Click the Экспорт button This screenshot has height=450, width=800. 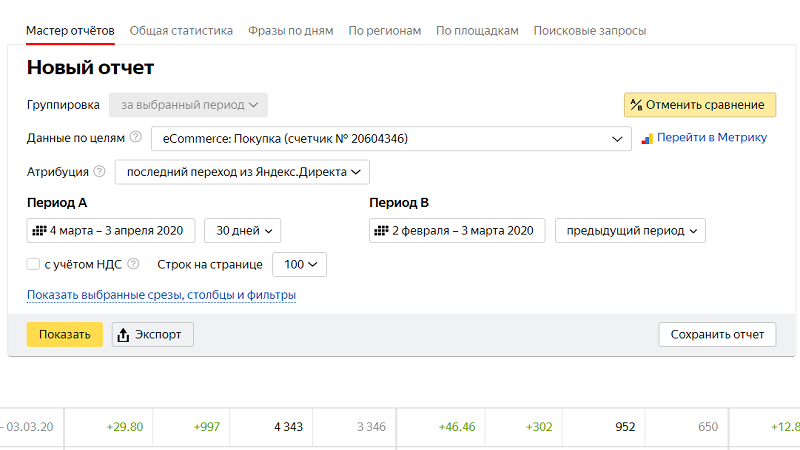coord(153,335)
